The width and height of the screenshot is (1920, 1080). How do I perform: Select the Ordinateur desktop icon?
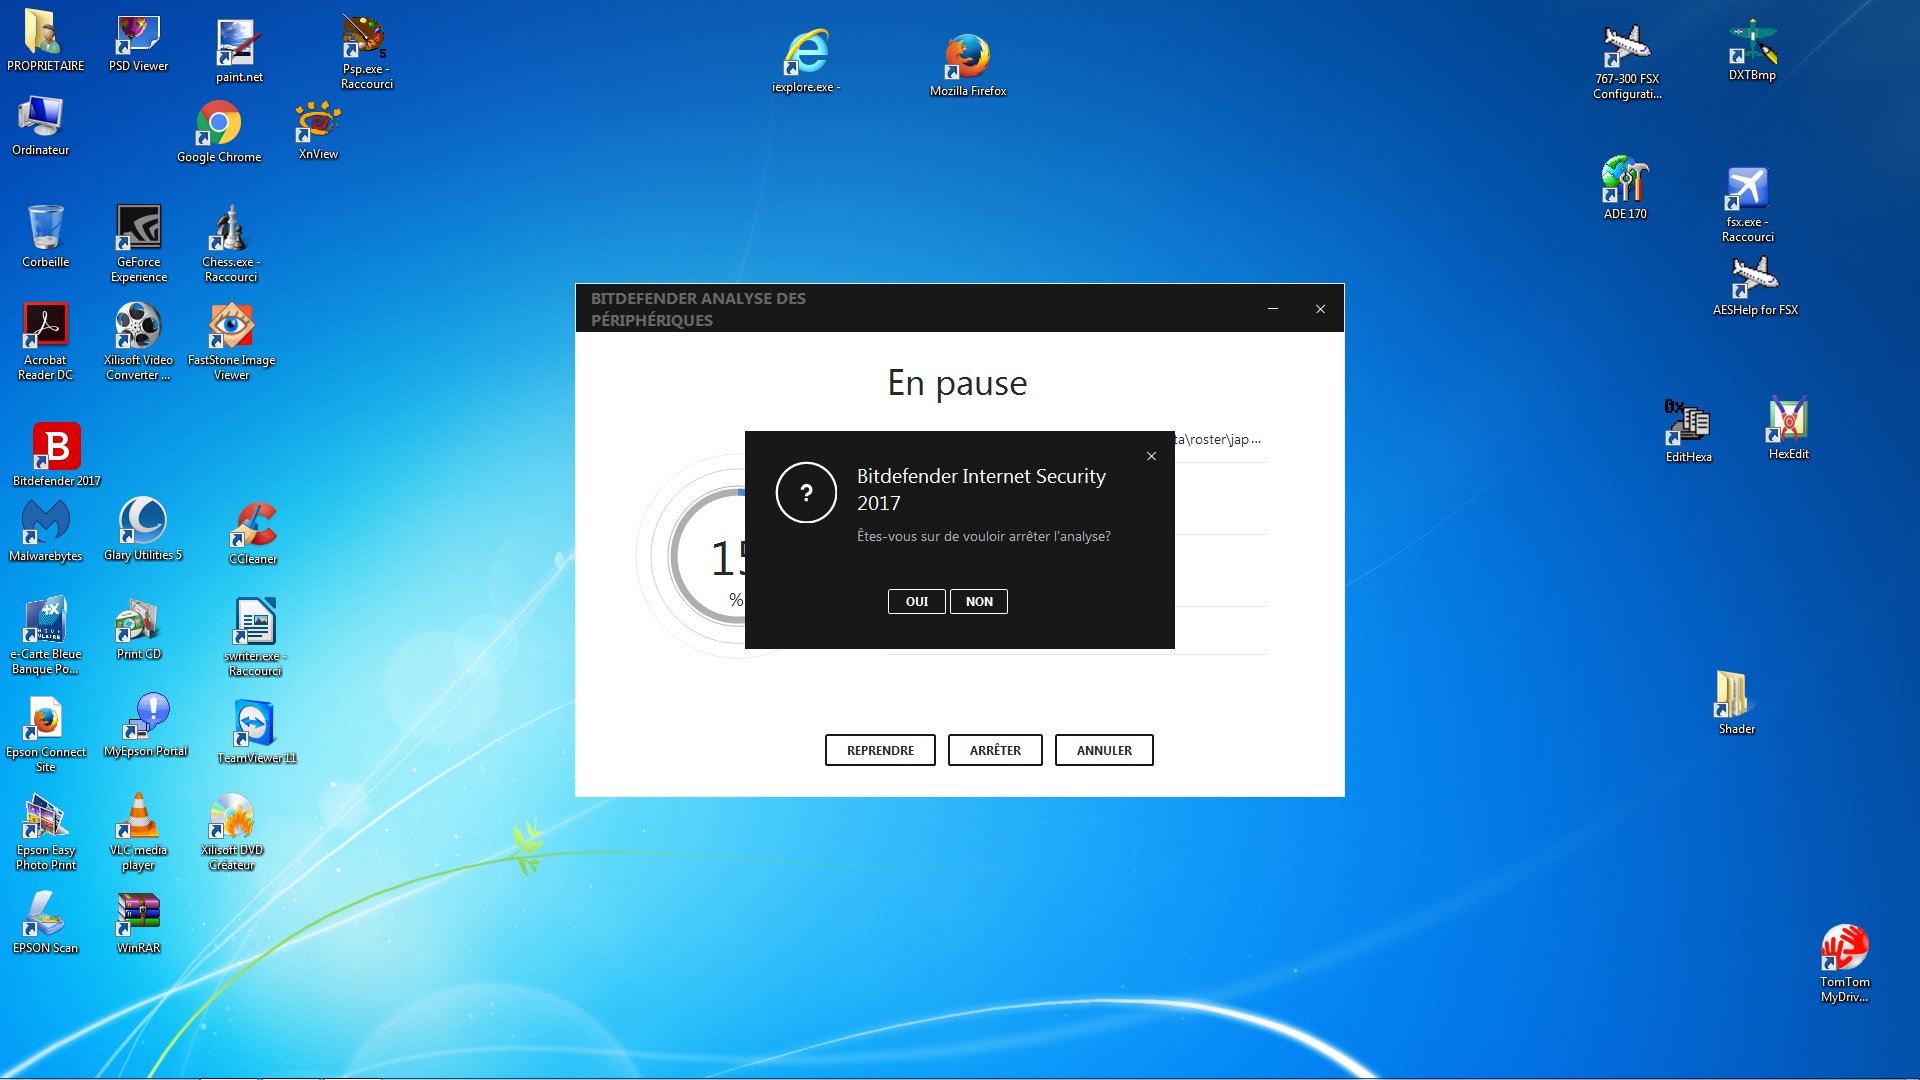(40, 125)
